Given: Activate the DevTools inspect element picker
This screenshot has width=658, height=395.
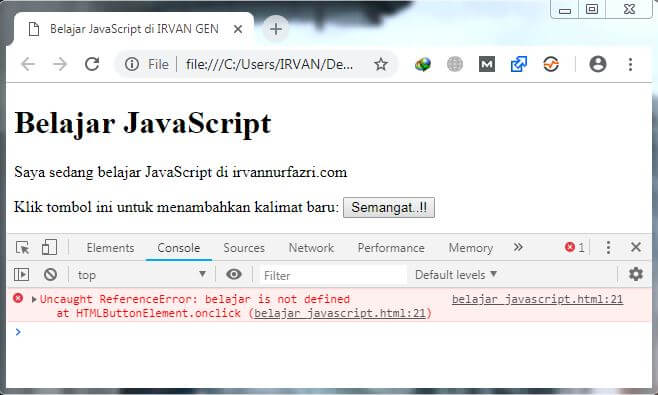Looking at the screenshot, I should pyautogui.click(x=22, y=248).
